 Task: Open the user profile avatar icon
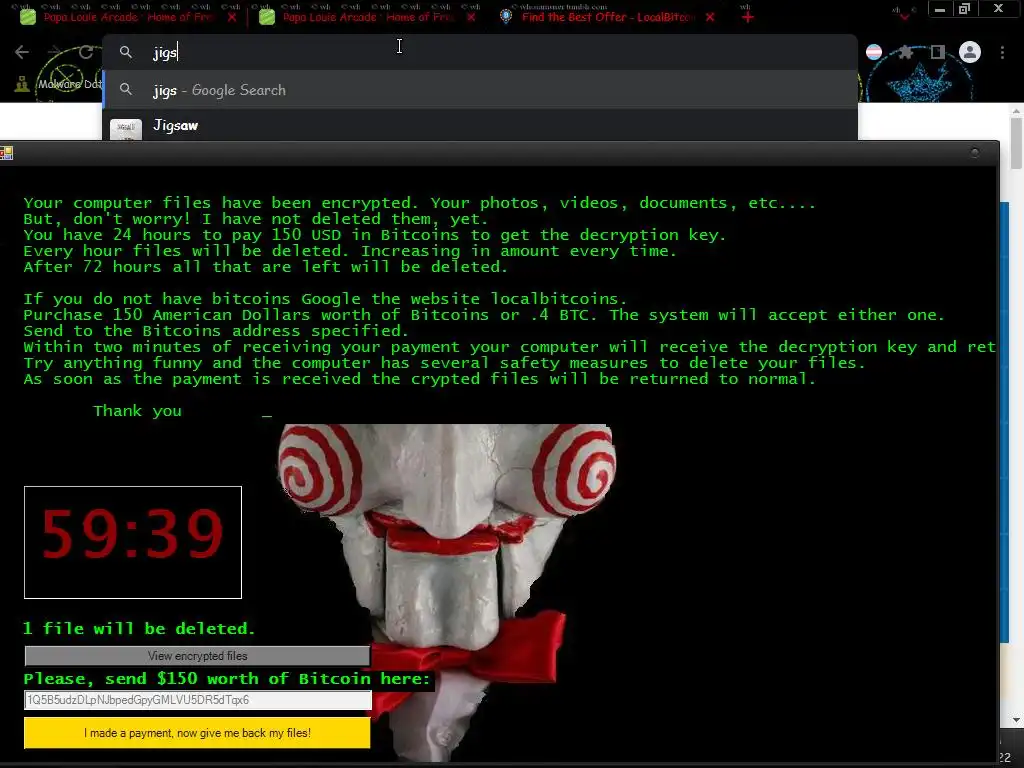tap(970, 52)
